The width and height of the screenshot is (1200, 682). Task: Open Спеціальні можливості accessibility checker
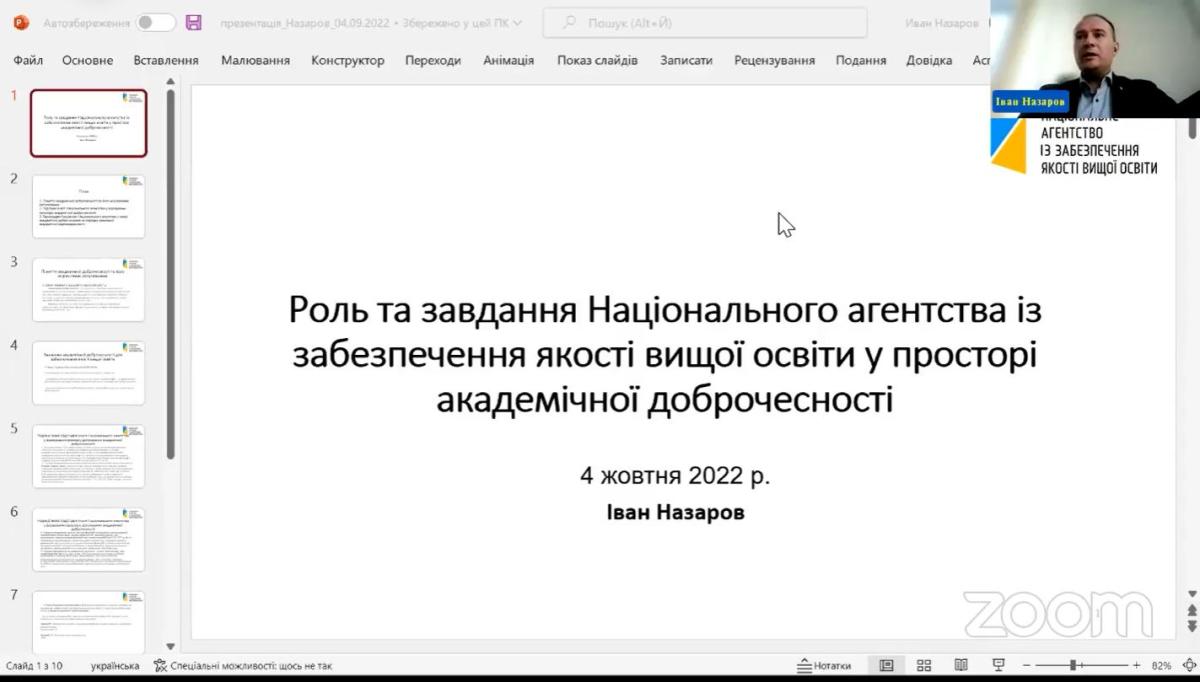coord(242,665)
